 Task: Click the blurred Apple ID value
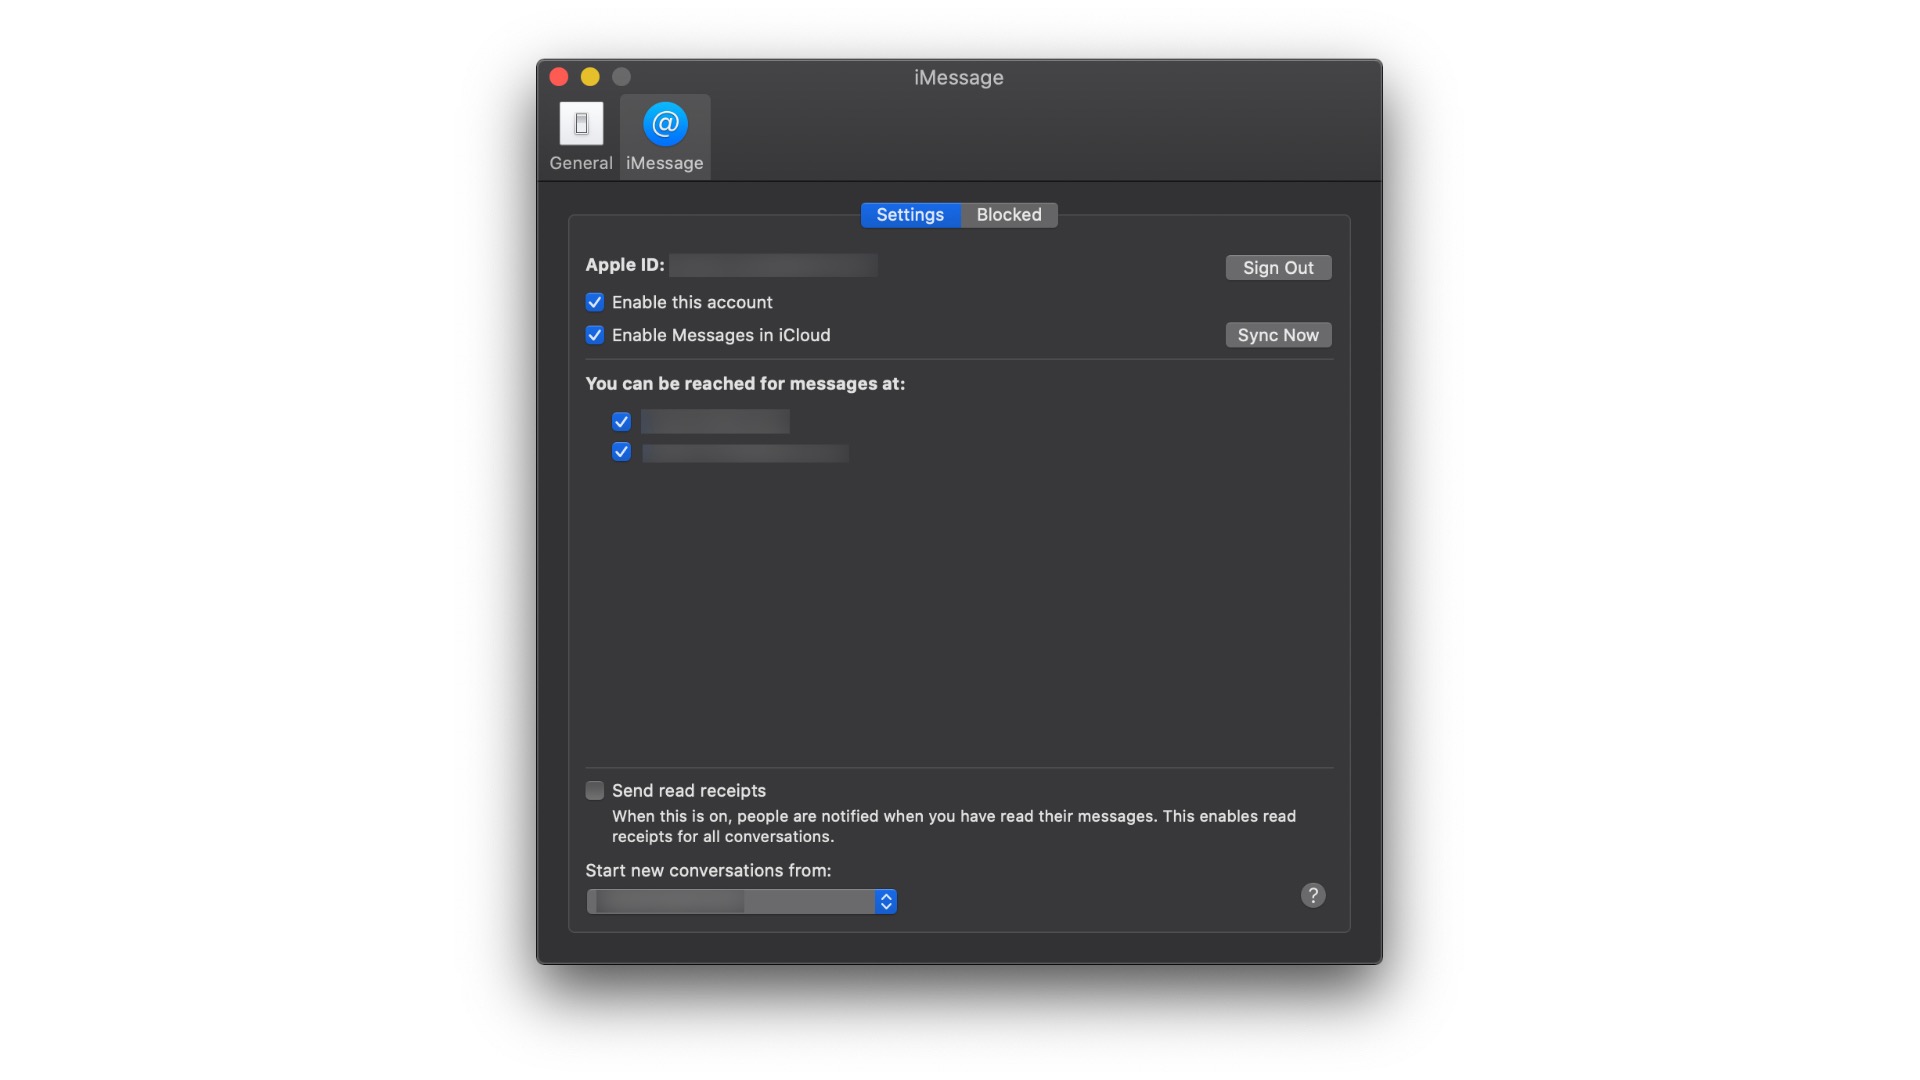(x=773, y=265)
